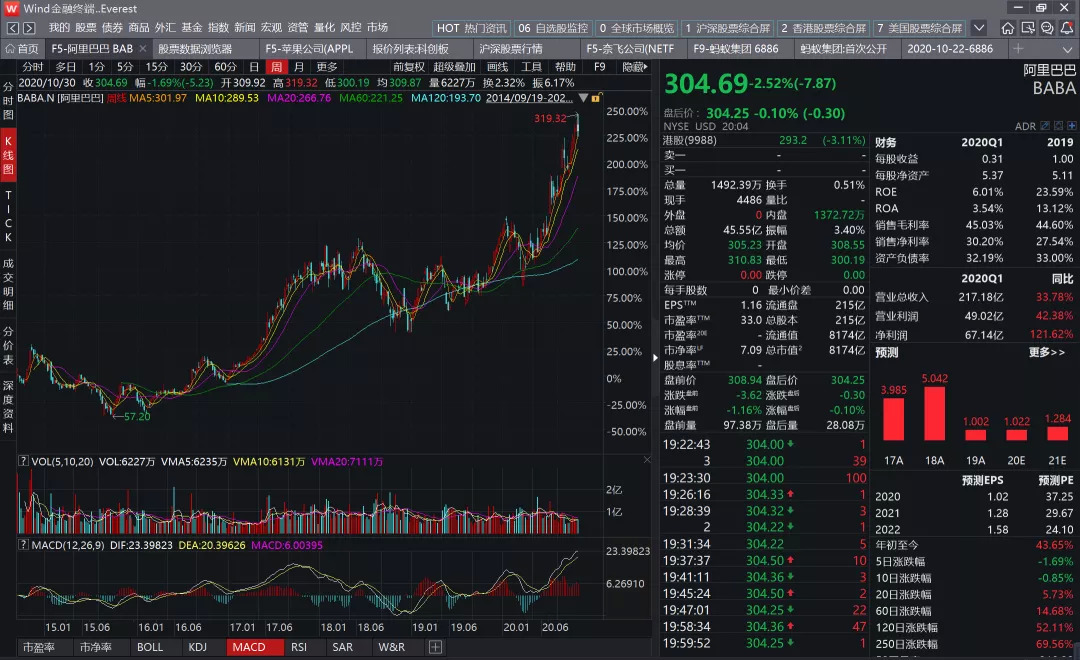This screenshot has width=1080, height=660.
Task: Select the 周 weekly period
Action: coord(276,67)
